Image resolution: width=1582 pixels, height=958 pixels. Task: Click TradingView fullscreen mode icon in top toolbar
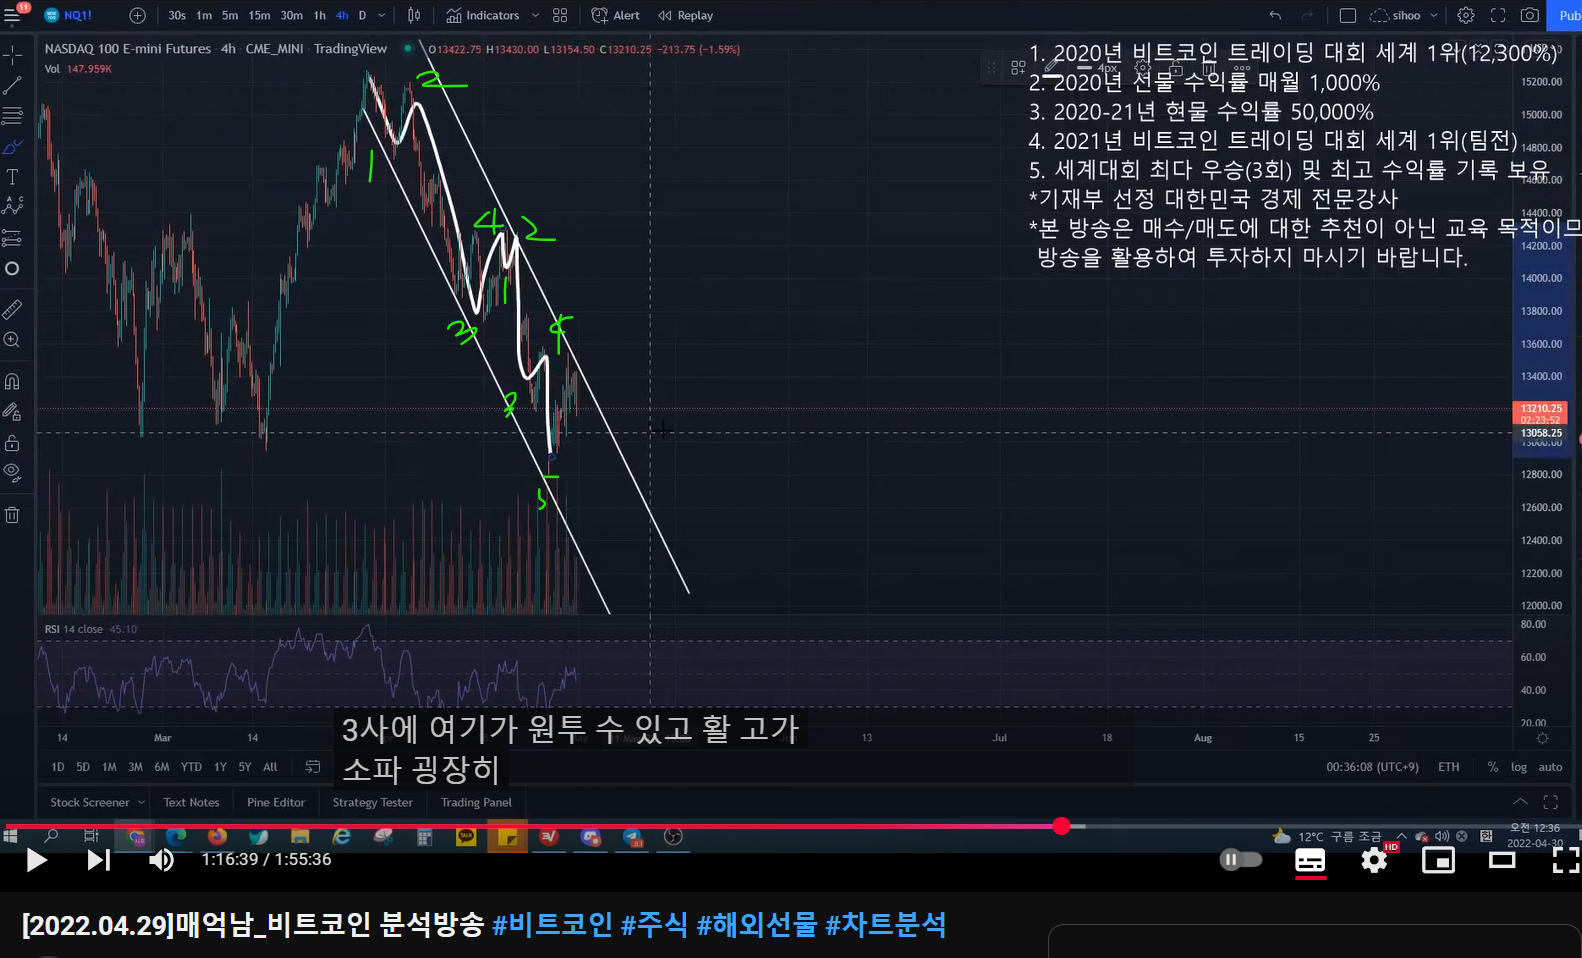1498,15
